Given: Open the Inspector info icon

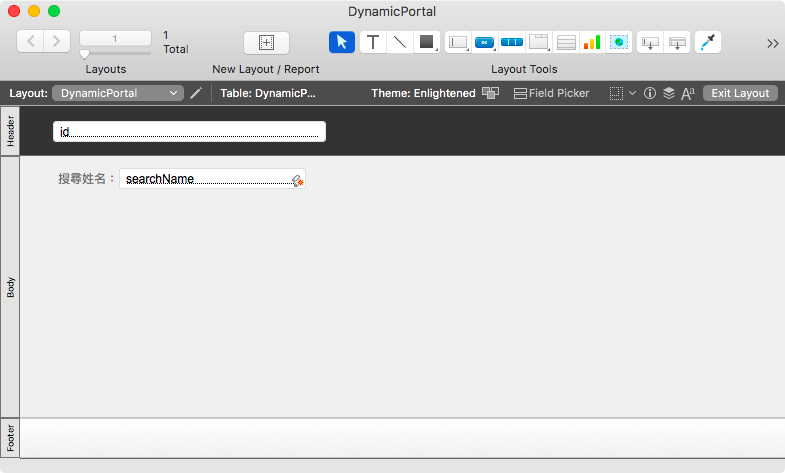Looking at the screenshot, I should click(x=650, y=93).
